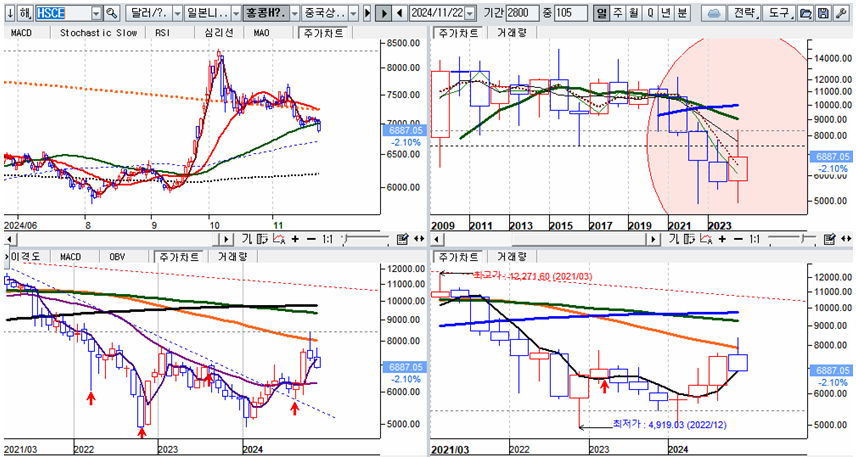The height and width of the screenshot is (457, 856).
Task: Click the notepad edit icon below yearly chart
Action: (830, 239)
